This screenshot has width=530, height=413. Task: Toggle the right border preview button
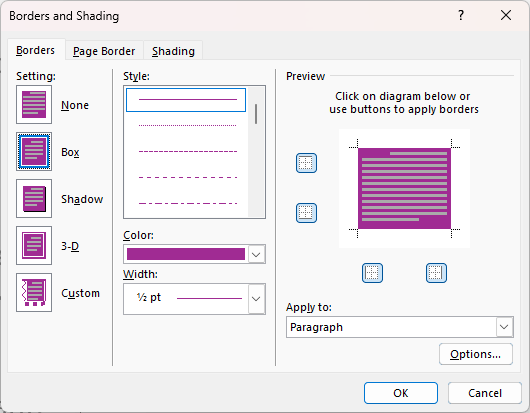436,273
